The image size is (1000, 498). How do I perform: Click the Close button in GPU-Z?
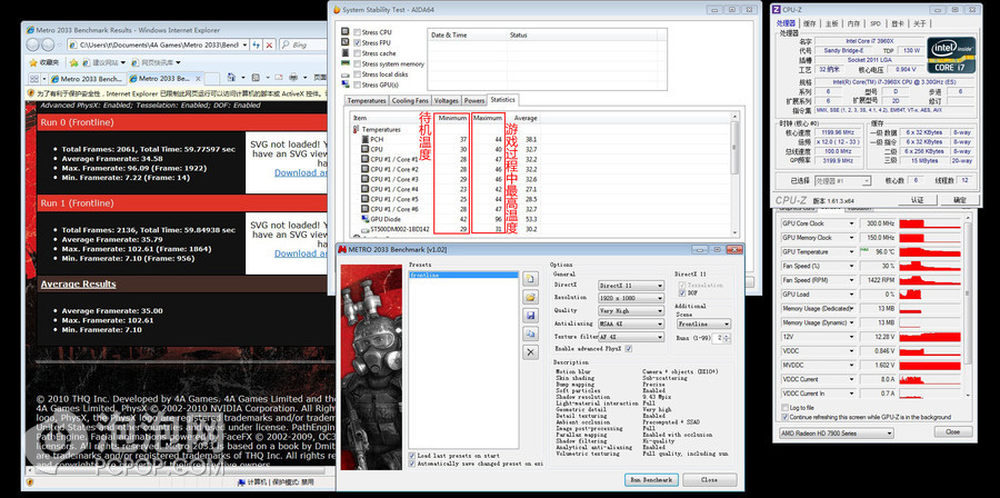point(953,432)
